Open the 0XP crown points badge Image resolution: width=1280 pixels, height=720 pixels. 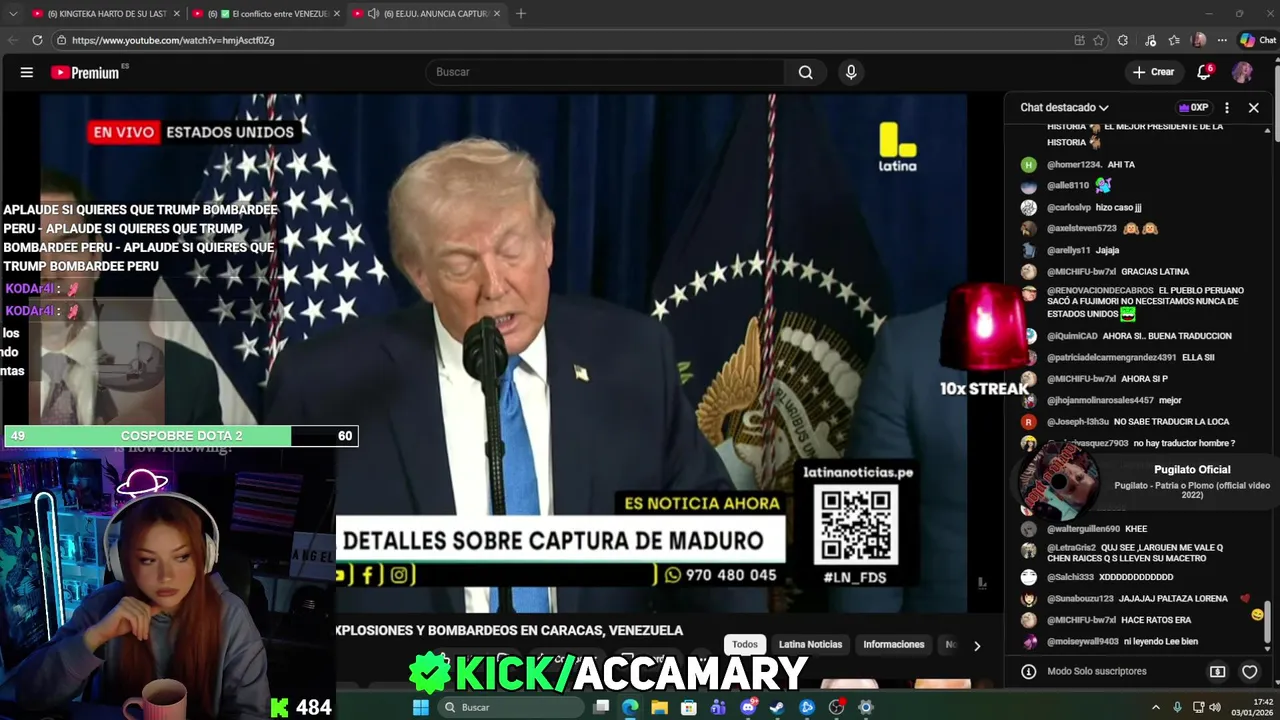(1193, 107)
